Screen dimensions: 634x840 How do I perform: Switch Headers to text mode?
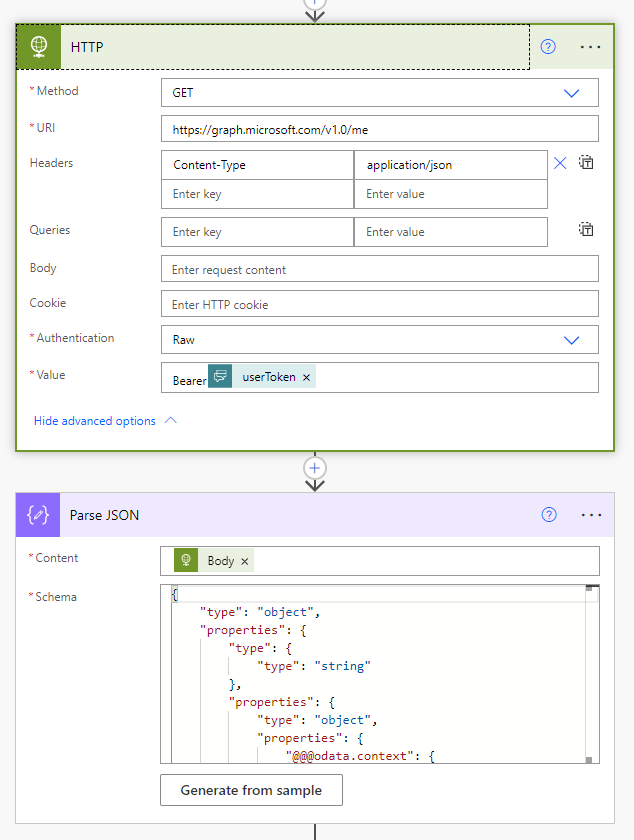pyautogui.click(x=587, y=163)
